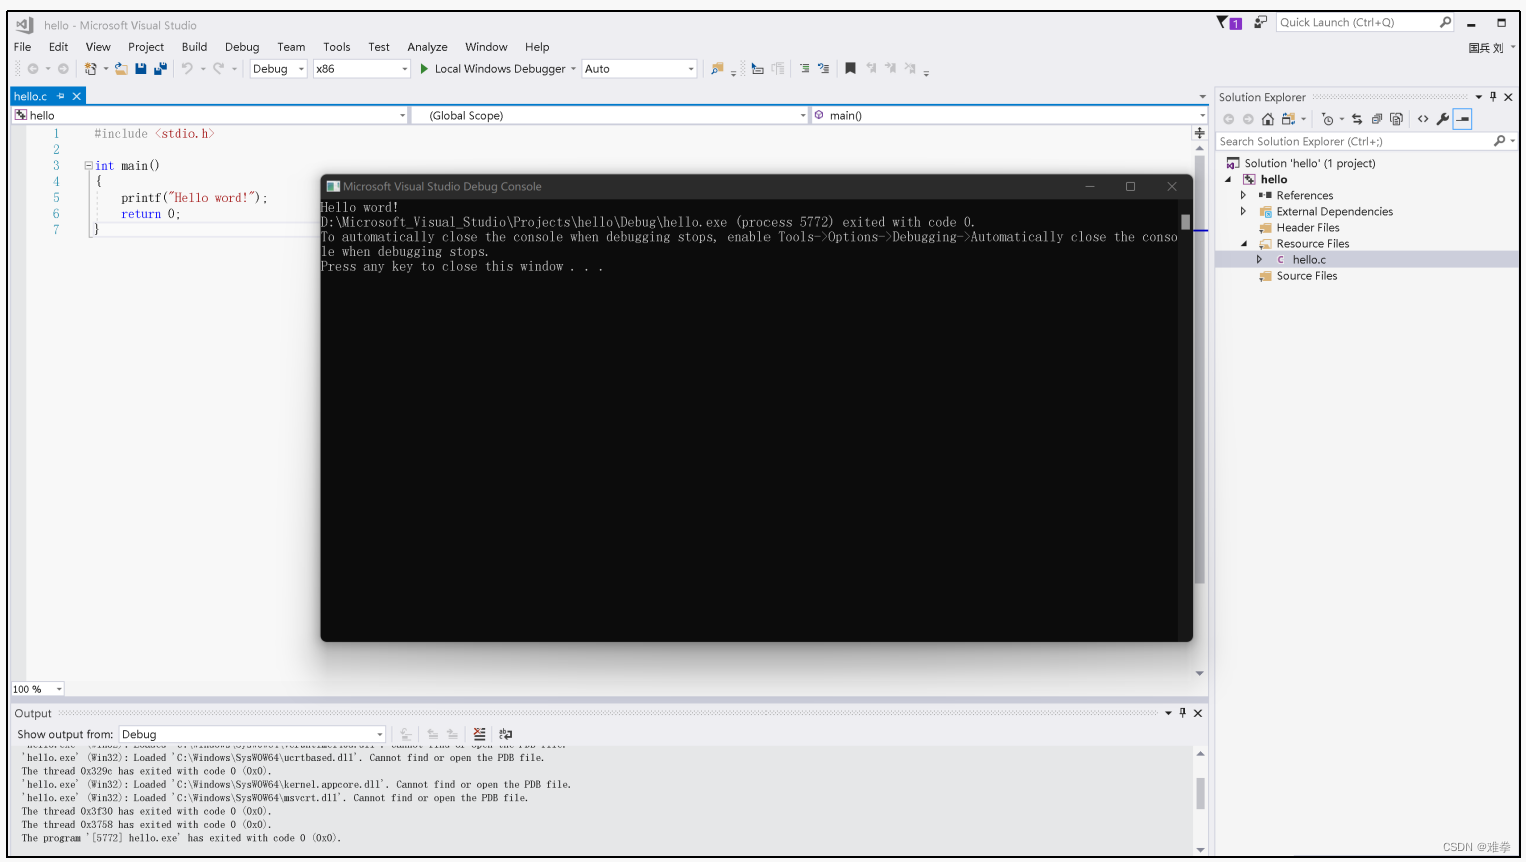Click Home icon in Solution Explorer toolbar

point(1267,119)
